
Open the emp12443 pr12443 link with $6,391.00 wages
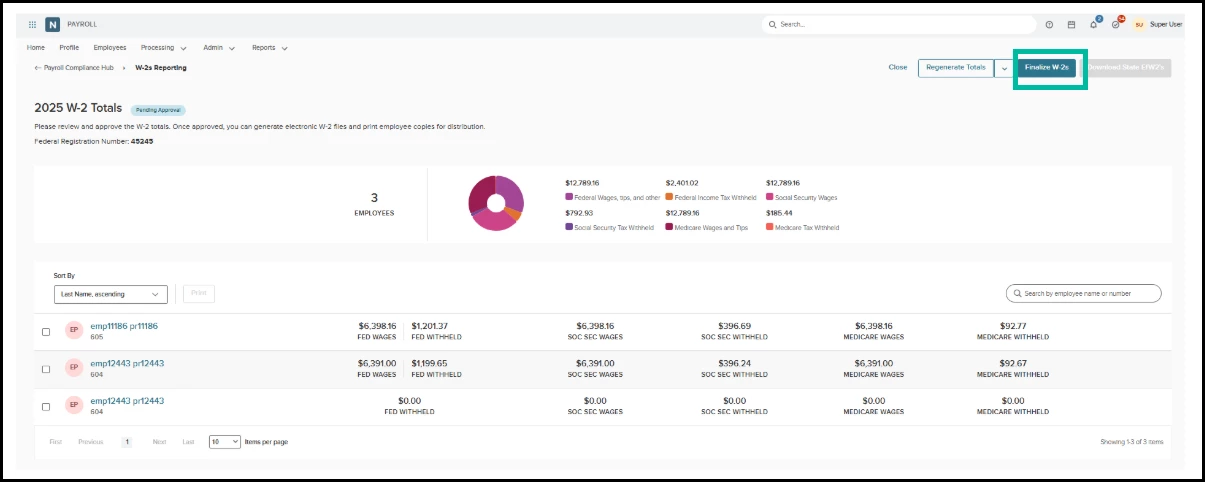pyautogui.click(x=127, y=363)
